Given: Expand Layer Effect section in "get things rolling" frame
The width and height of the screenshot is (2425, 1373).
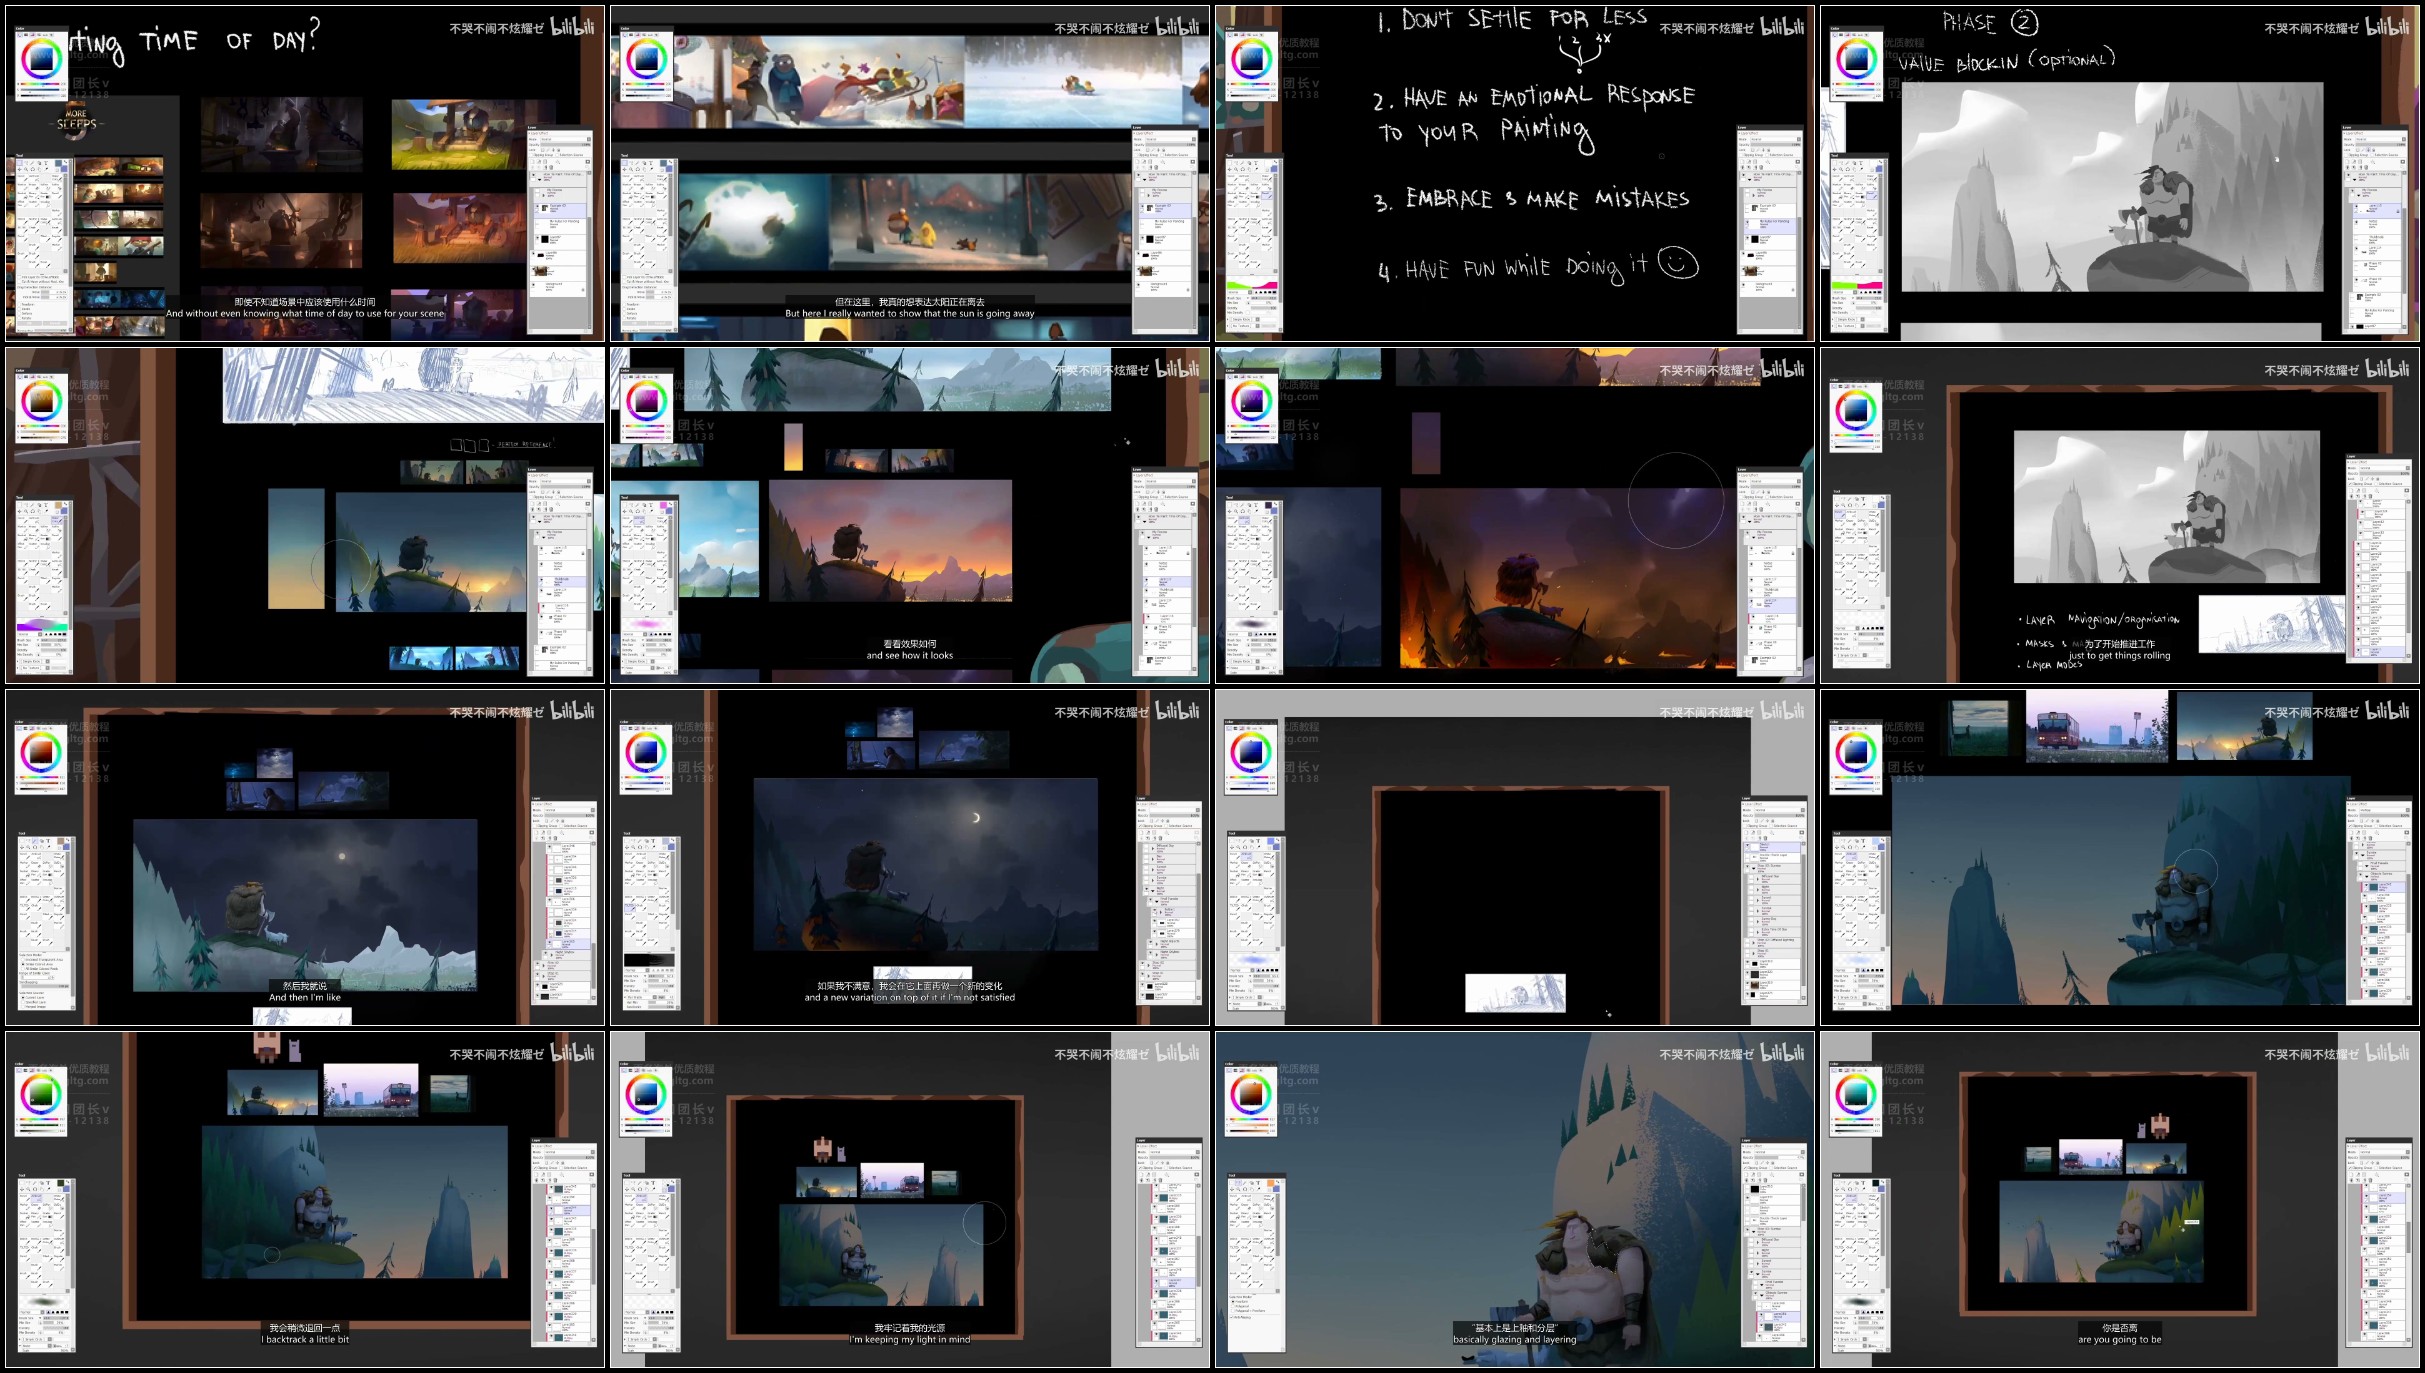Looking at the screenshot, I should [2355, 462].
